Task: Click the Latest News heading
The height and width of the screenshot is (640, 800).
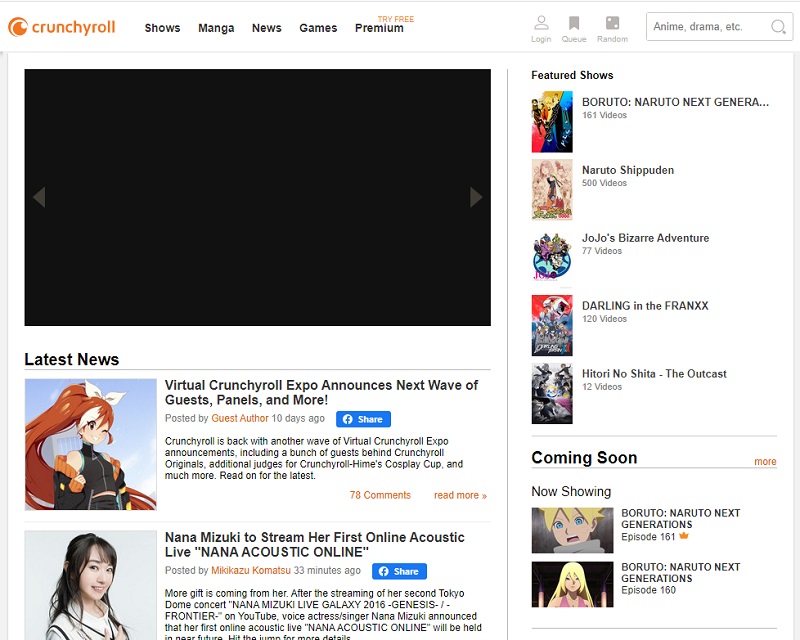Action: click(x=71, y=359)
